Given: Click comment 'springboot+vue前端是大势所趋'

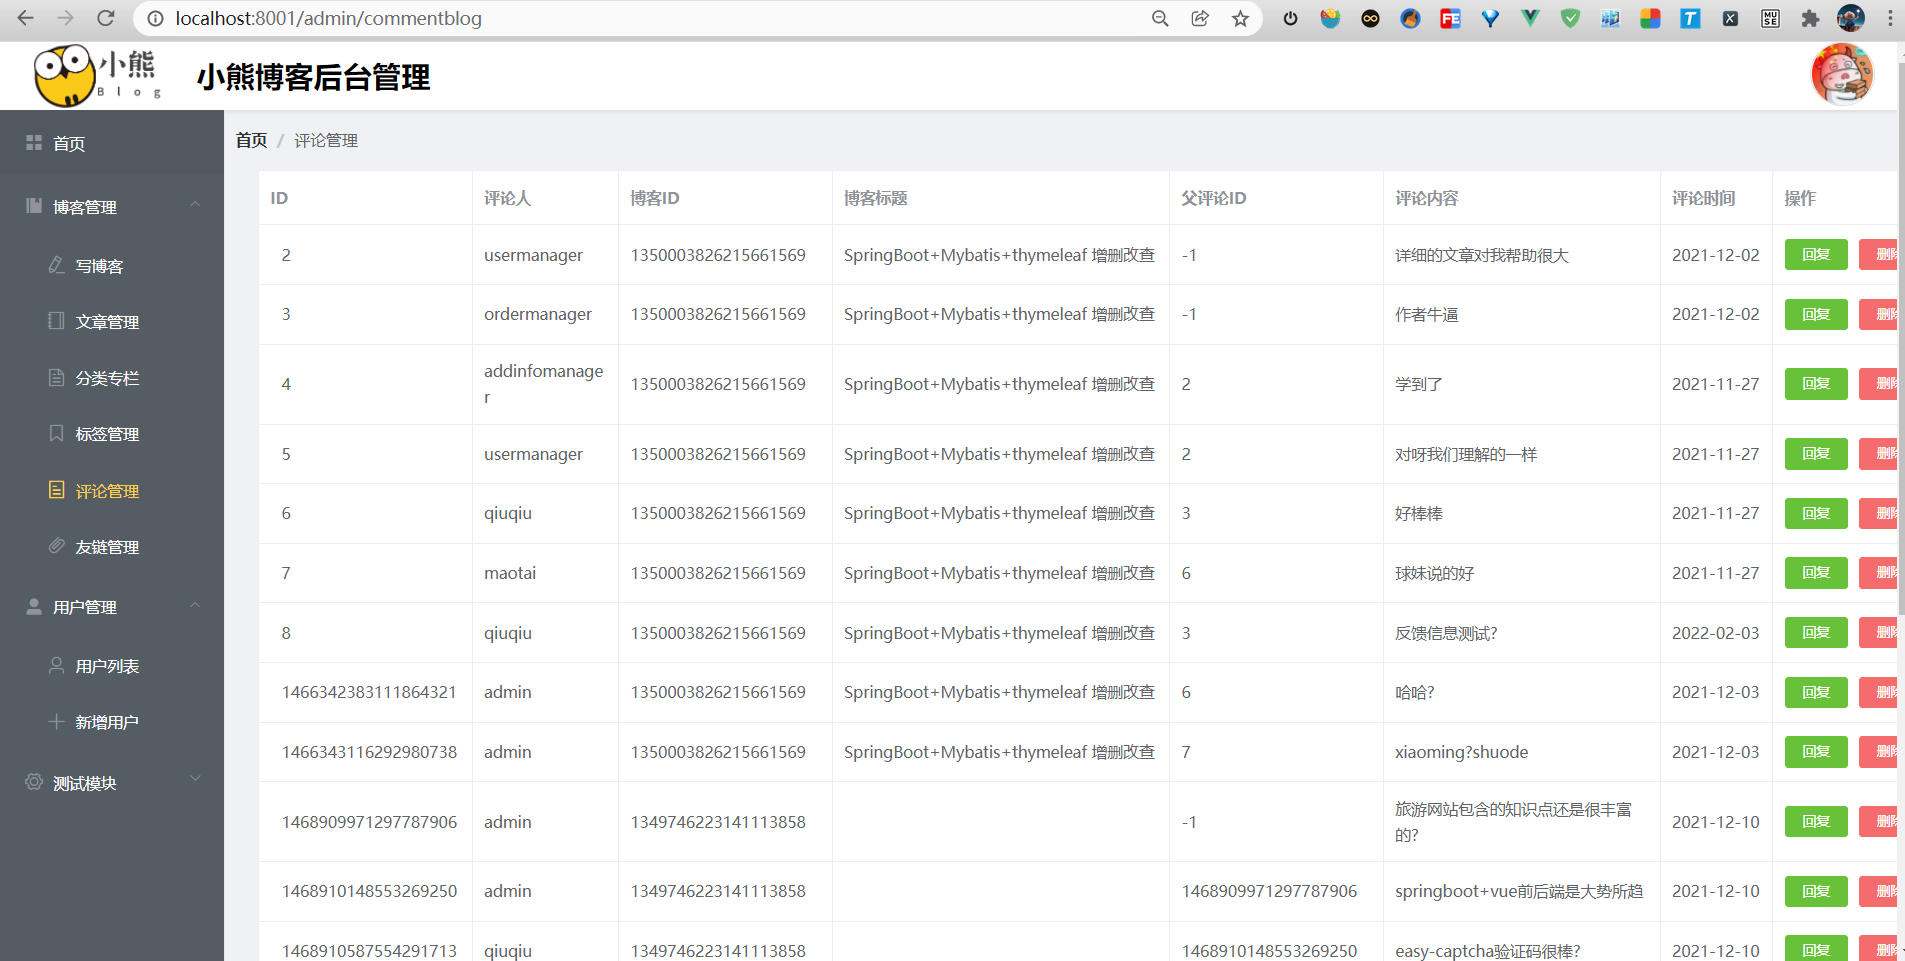Looking at the screenshot, I should point(1519,891).
